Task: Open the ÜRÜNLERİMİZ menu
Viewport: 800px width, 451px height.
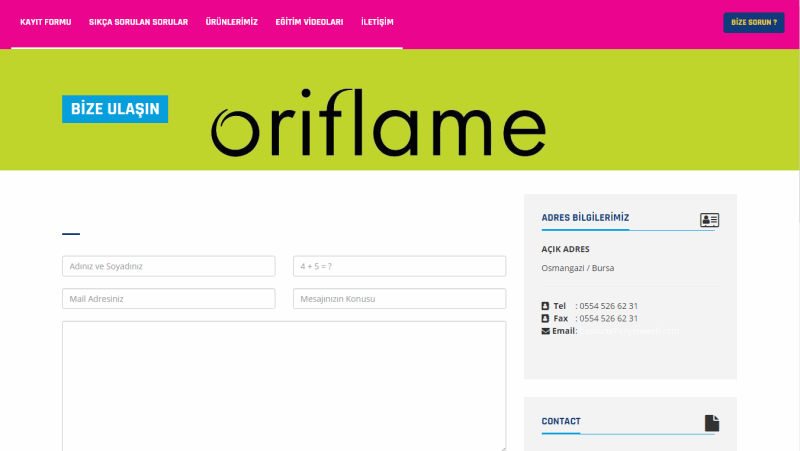Action: pos(232,22)
